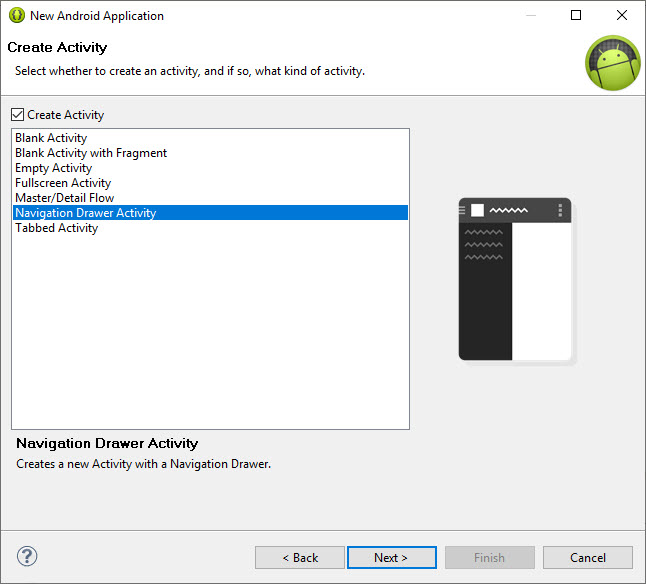Maximize the New Android Application window
Viewport: 646px width, 584px height.
(x=576, y=15)
